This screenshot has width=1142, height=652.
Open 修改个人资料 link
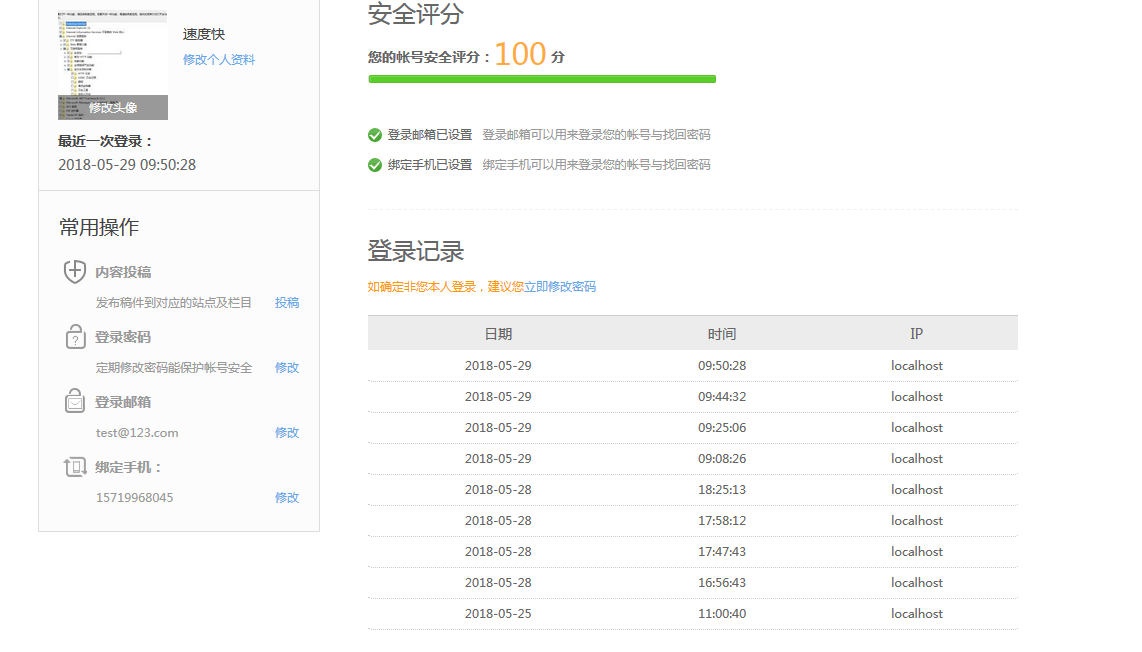[x=218, y=60]
